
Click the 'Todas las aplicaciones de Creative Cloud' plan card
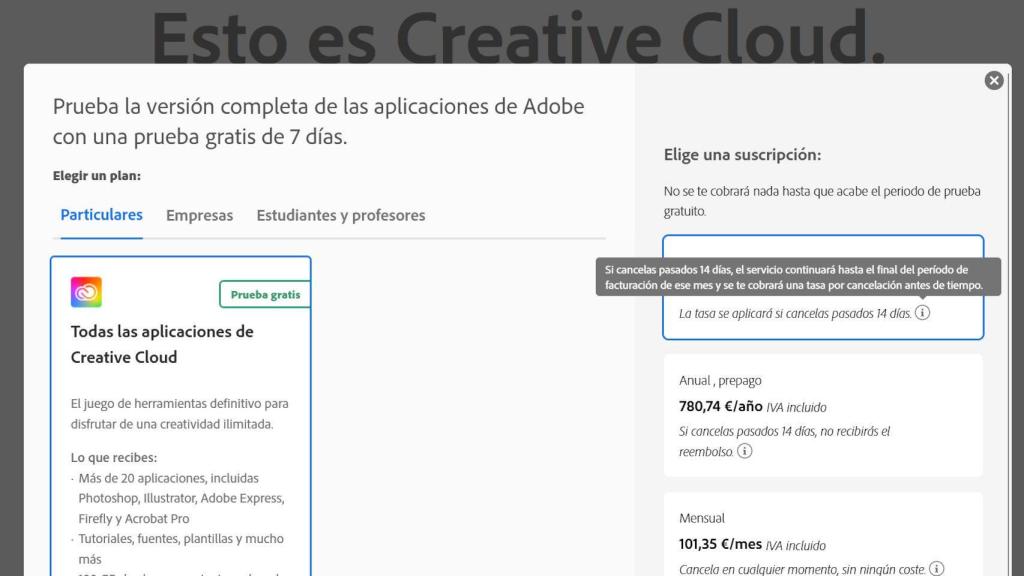[x=180, y=420]
